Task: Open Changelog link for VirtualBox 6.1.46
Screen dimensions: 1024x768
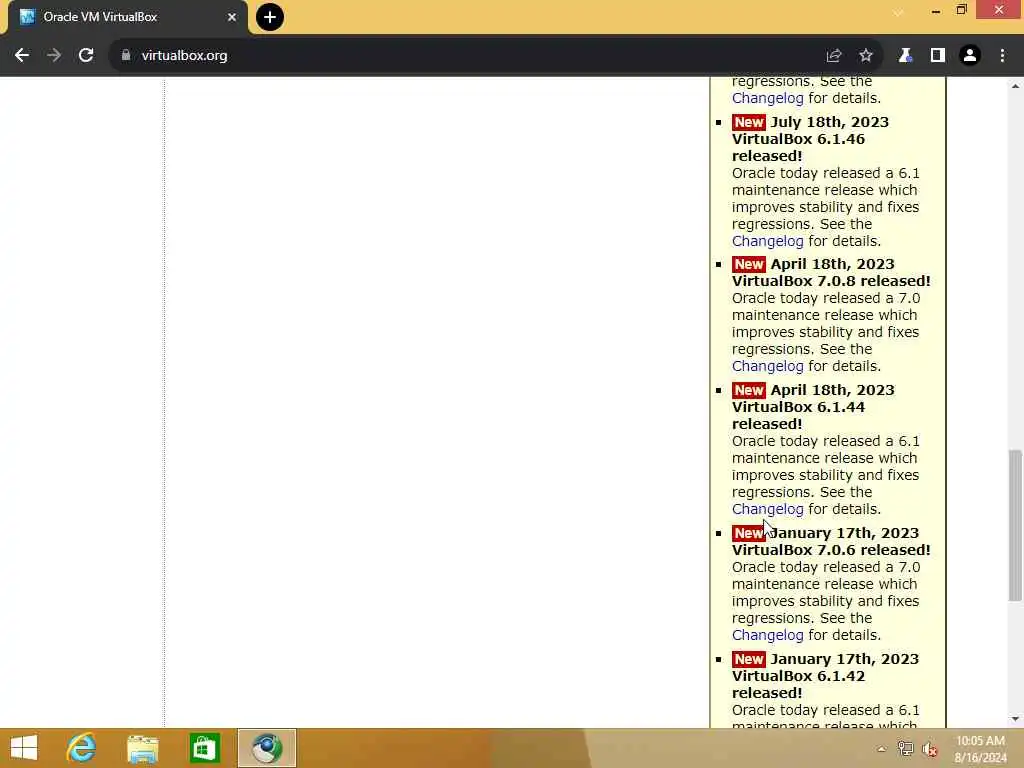Action: tap(767, 241)
